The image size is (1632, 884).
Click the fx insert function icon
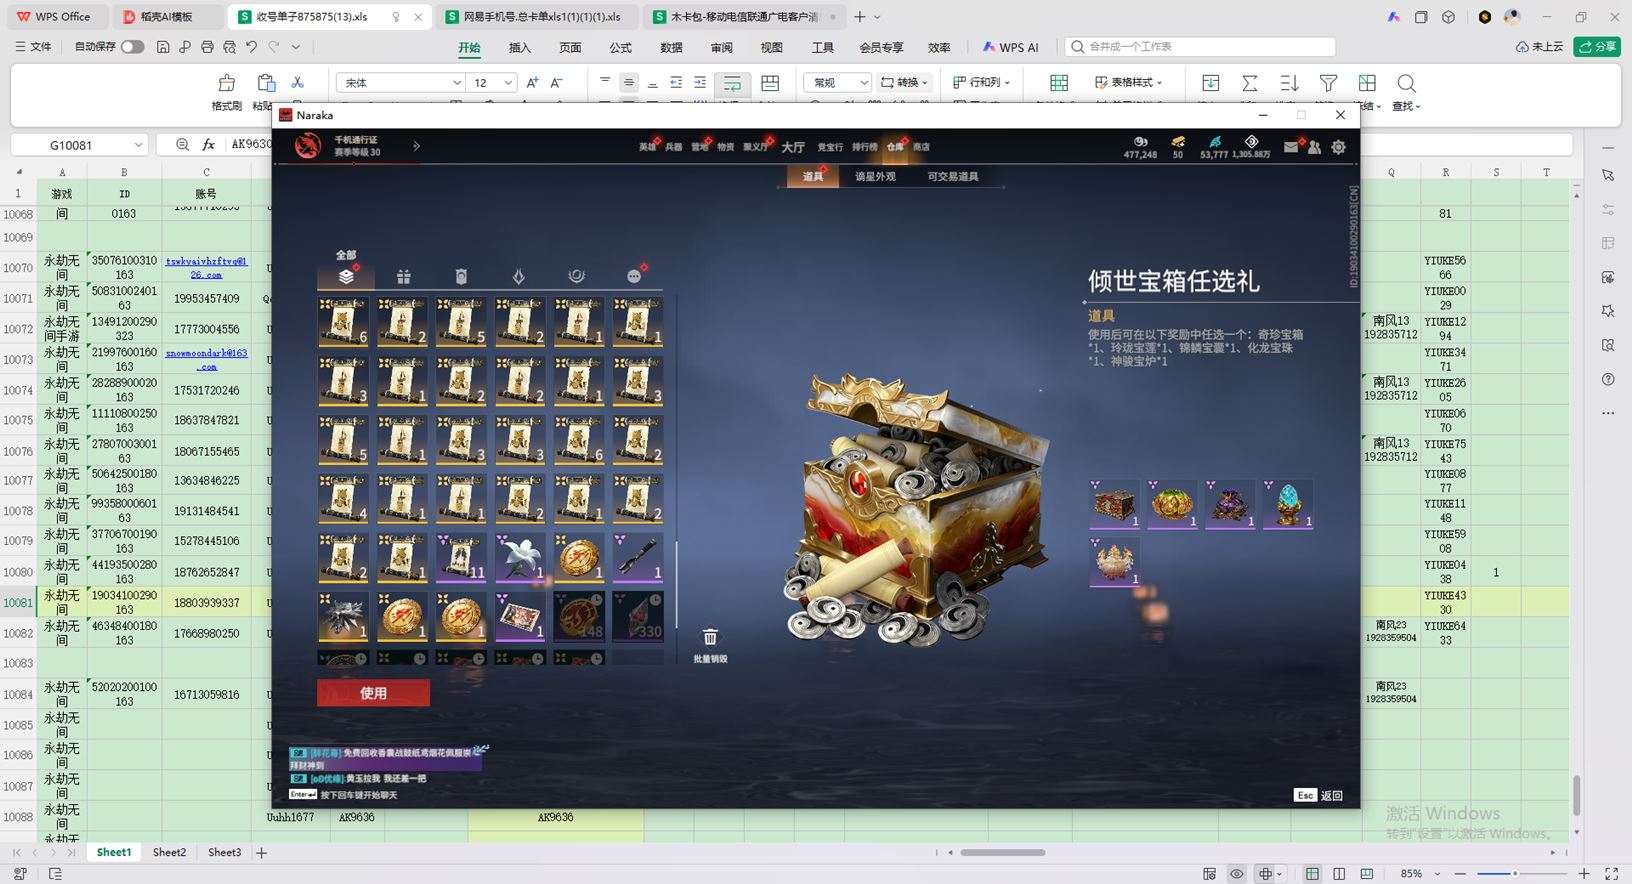208,144
